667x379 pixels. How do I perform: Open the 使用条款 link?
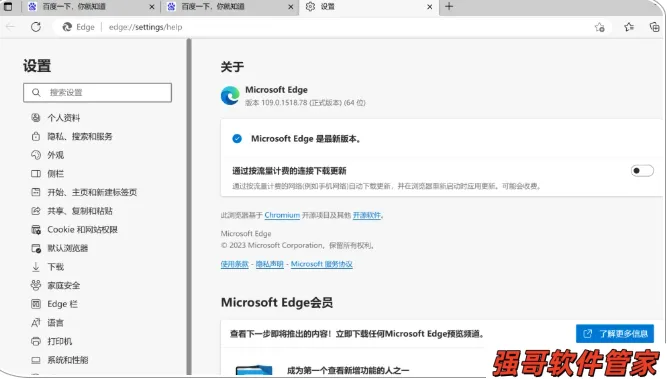[x=234, y=264]
